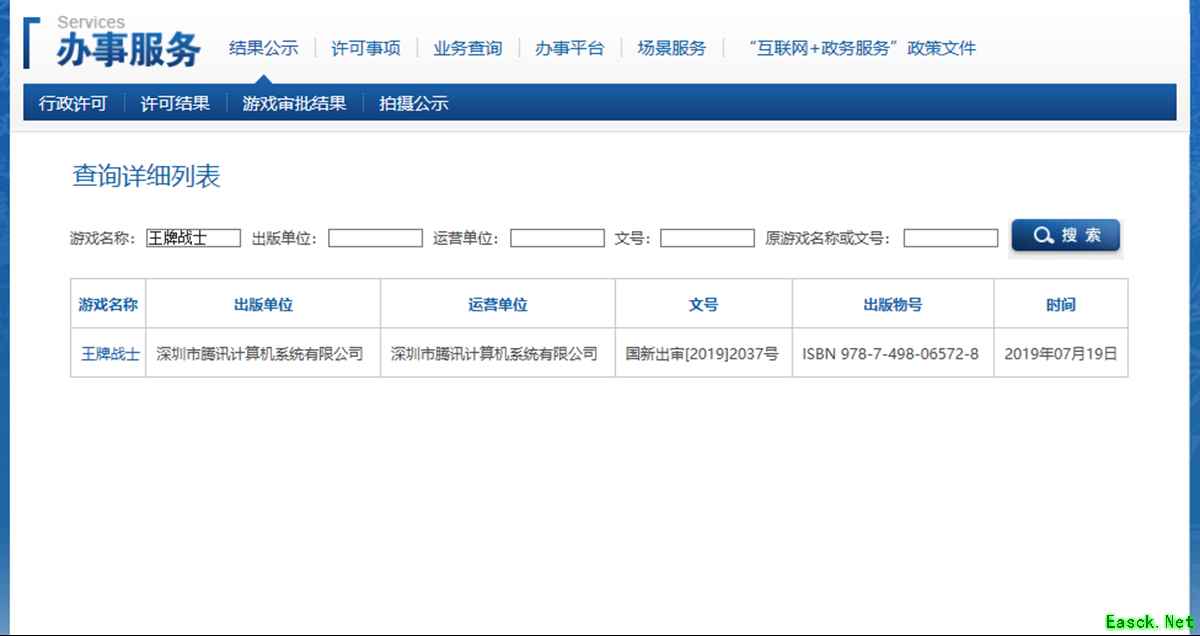Click the 搜索 search button

[x=1066, y=236]
